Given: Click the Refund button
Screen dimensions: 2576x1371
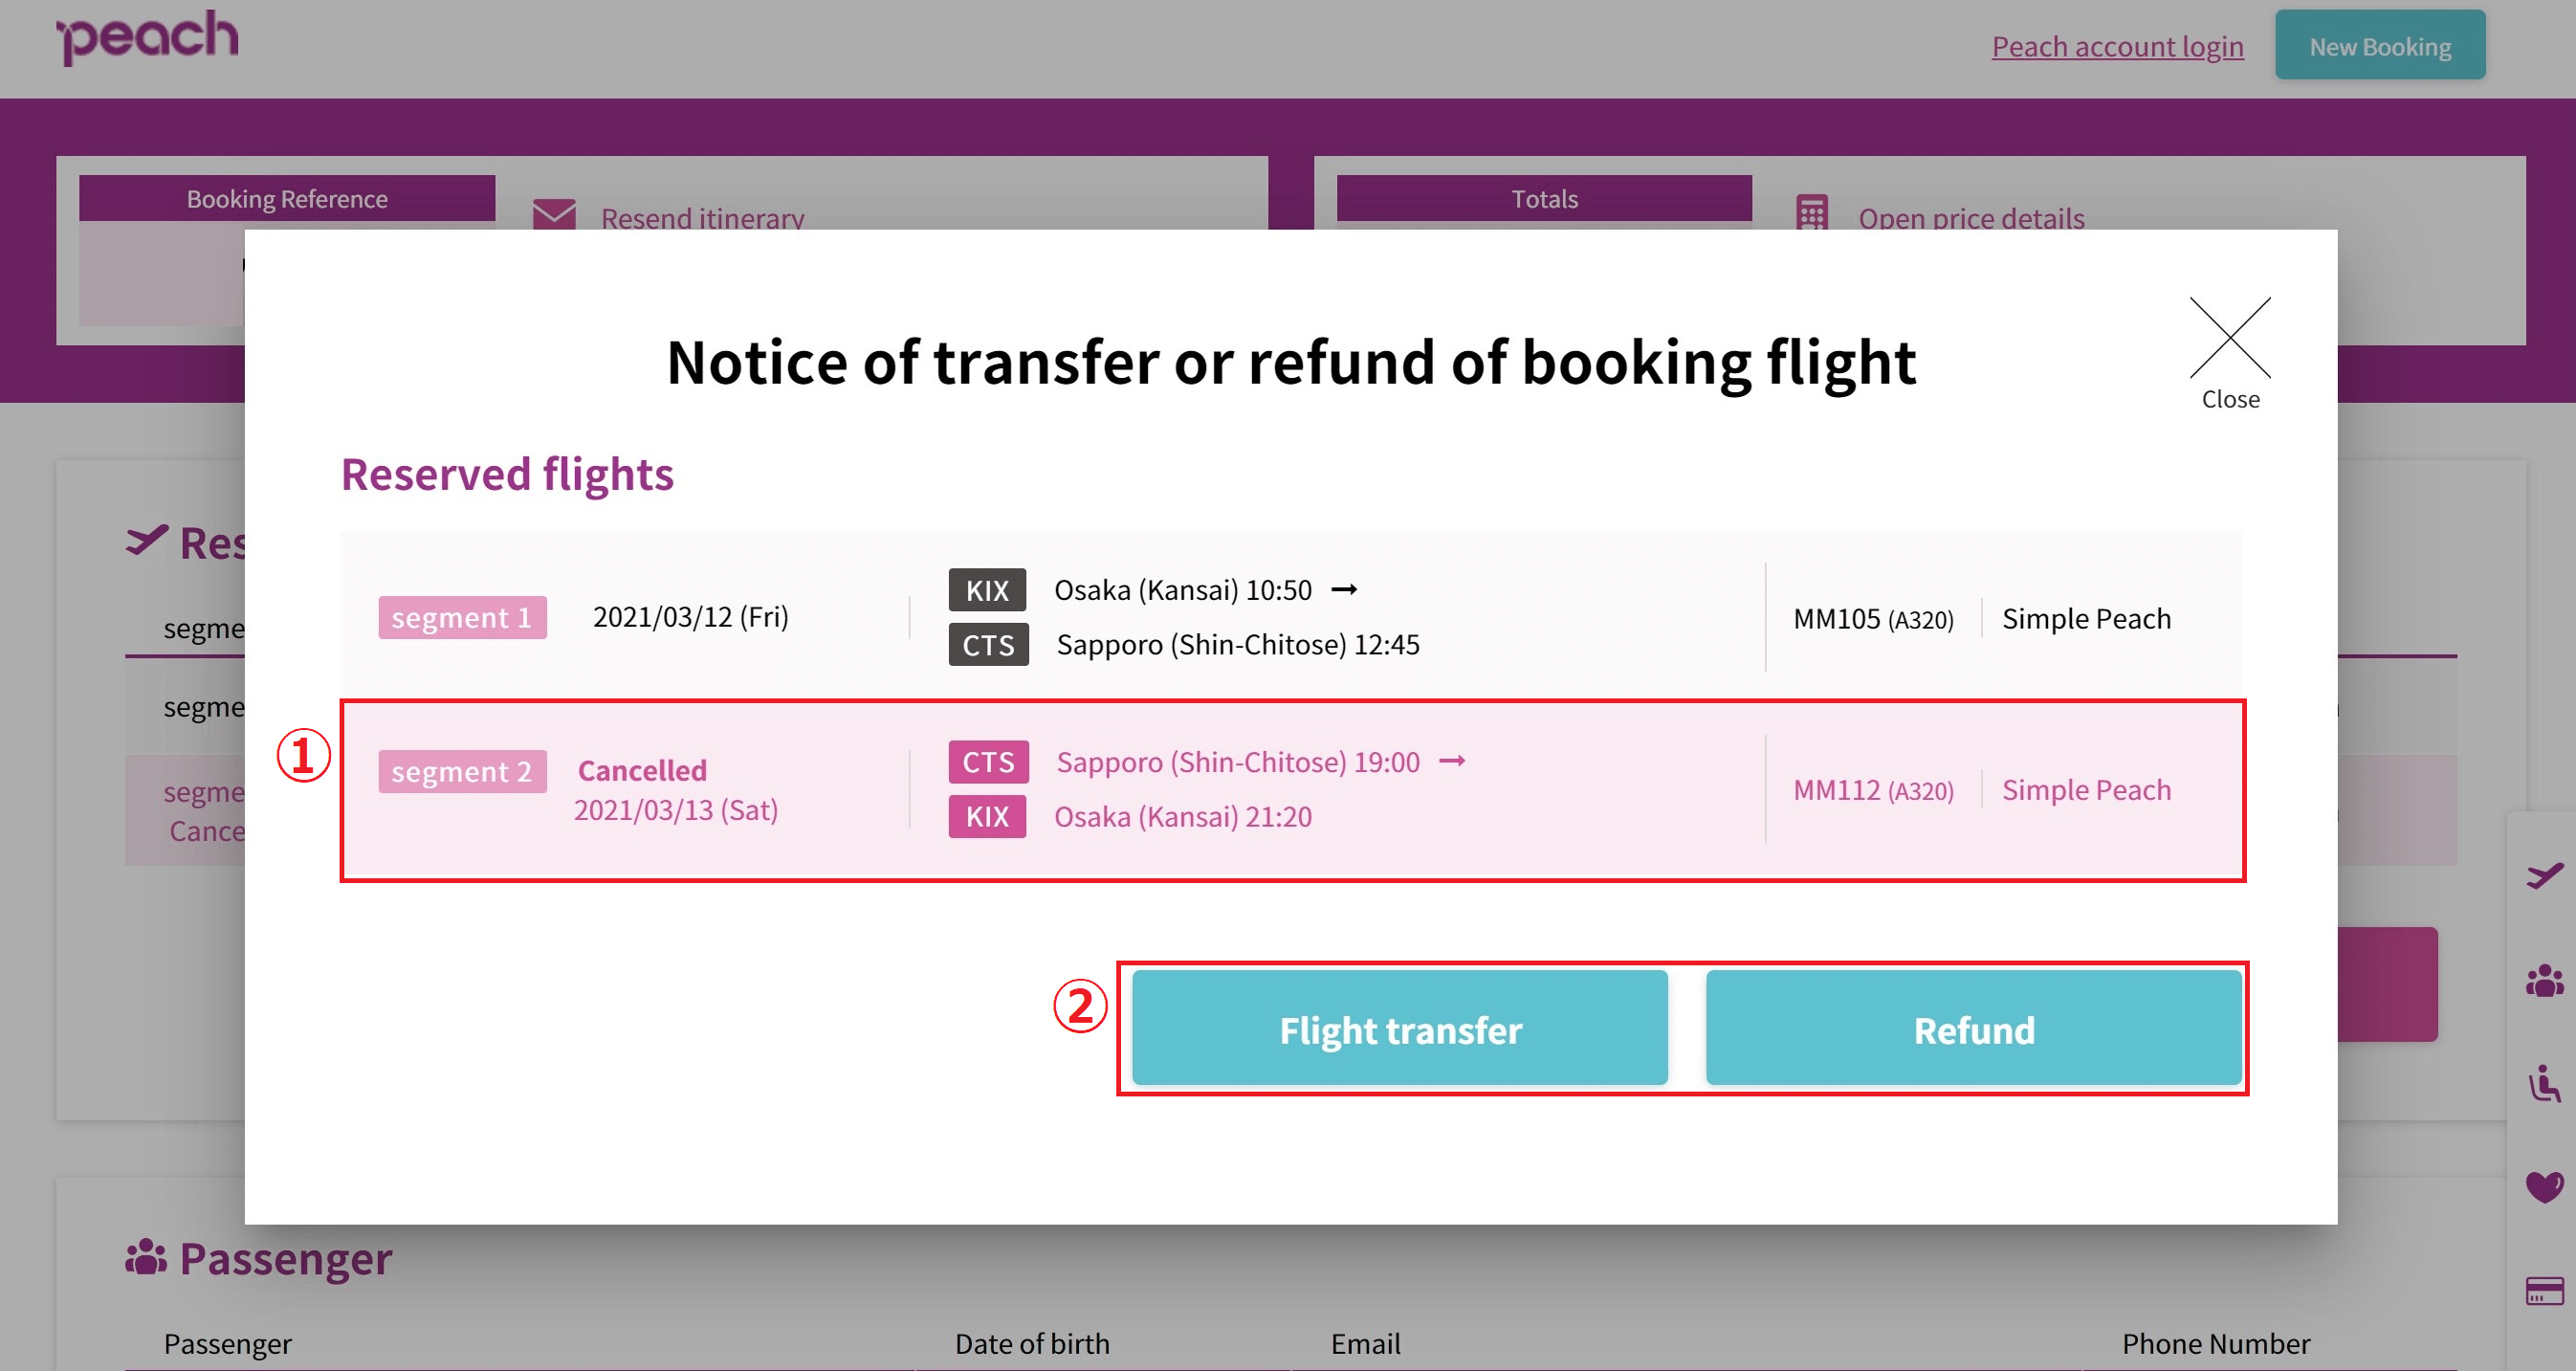Looking at the screenshot, I should [1973, 1028].
